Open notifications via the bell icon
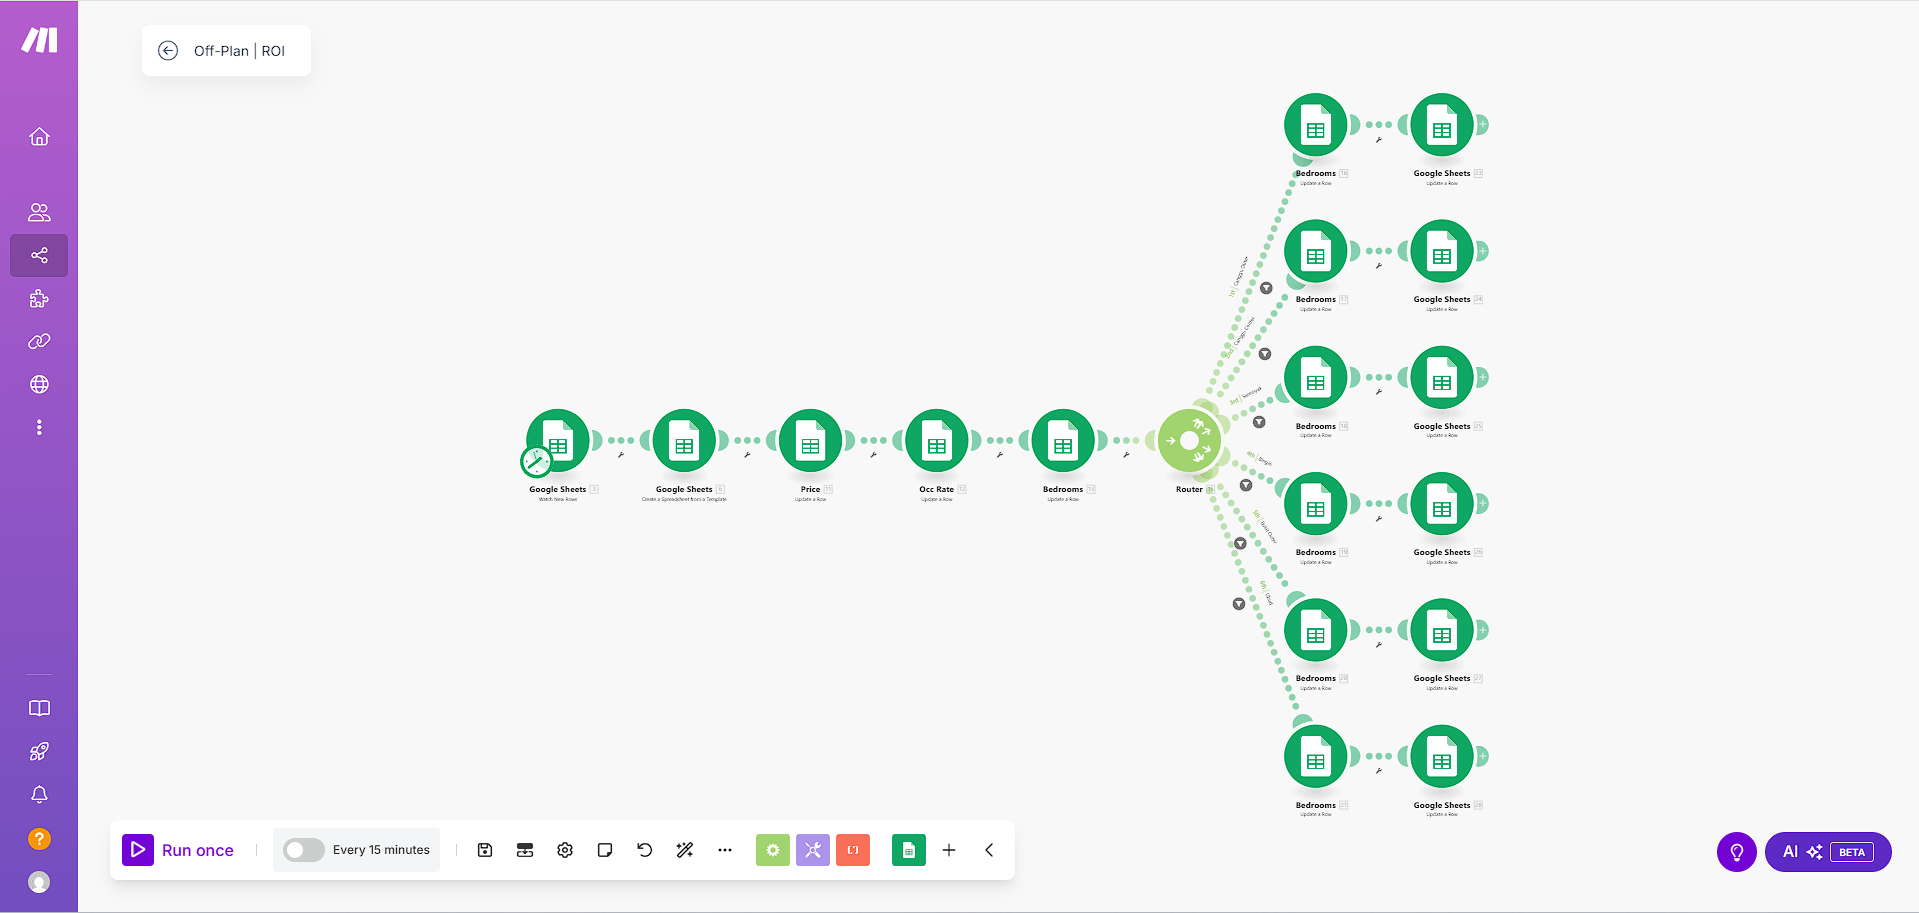1919x913 pixels. pyautogui.click(x=39, y=794)
